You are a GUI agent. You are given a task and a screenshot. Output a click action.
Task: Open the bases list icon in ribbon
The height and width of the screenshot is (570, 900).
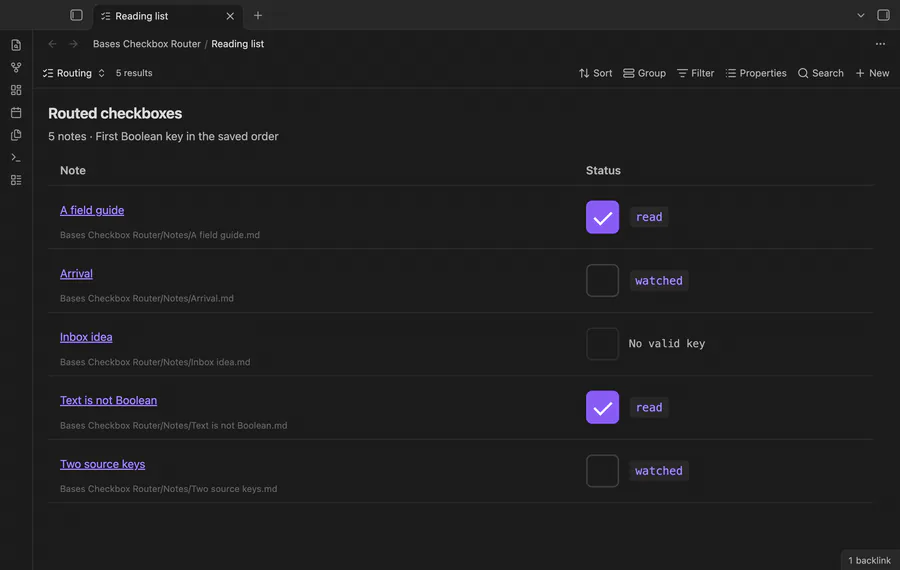16,180
